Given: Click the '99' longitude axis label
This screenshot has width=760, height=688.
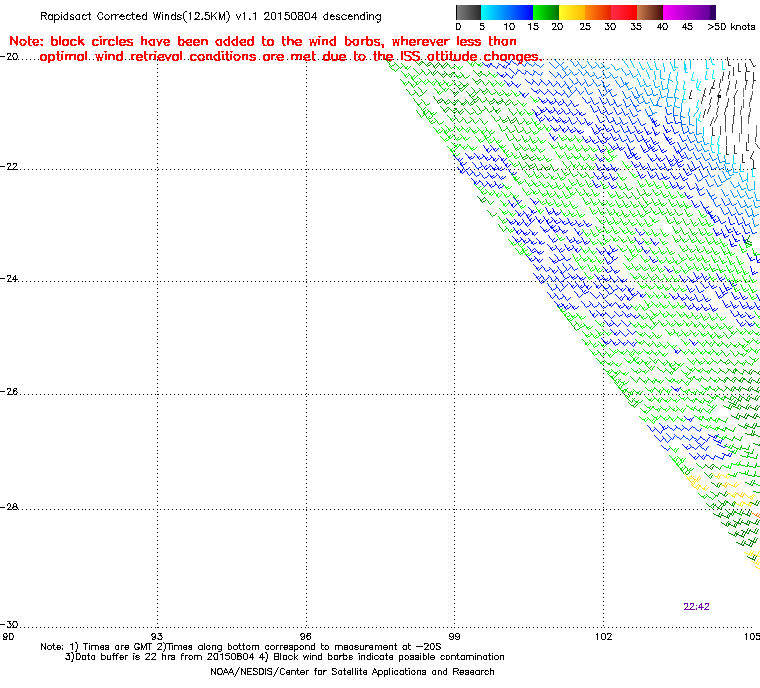Looking at the screenshot, I should point(455,637).
